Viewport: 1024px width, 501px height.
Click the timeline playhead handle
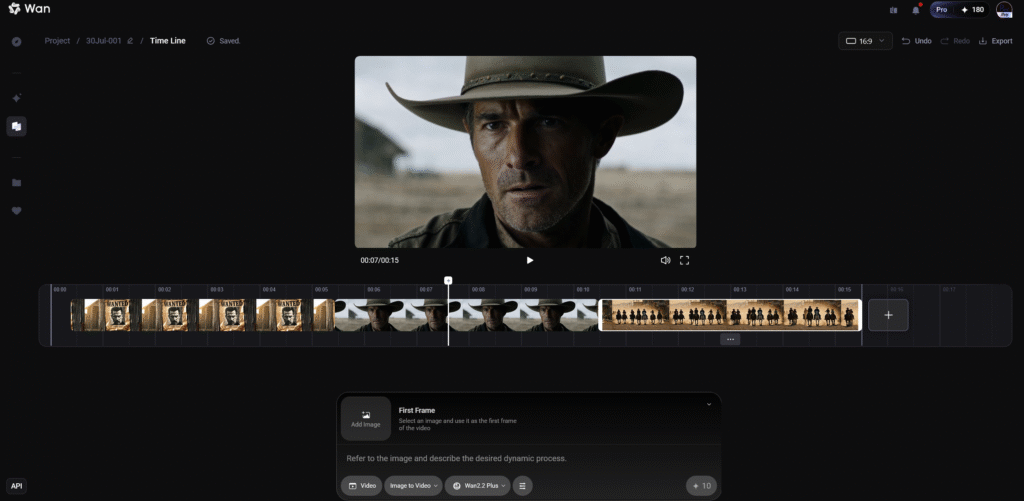click(448, 281)
